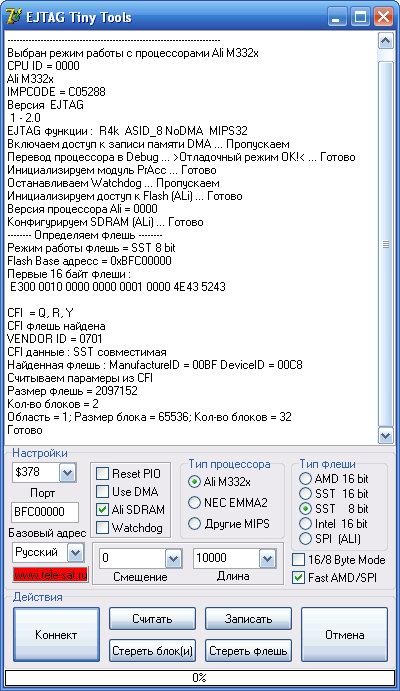
Task: Click the log line 'VENDOR ID = 0701'
Action: 55,339
